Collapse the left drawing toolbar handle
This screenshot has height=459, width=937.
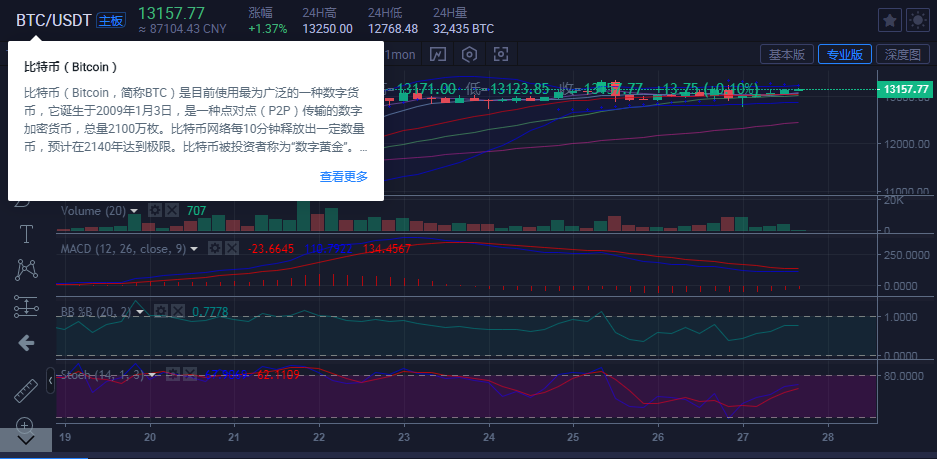coord(51,380)
